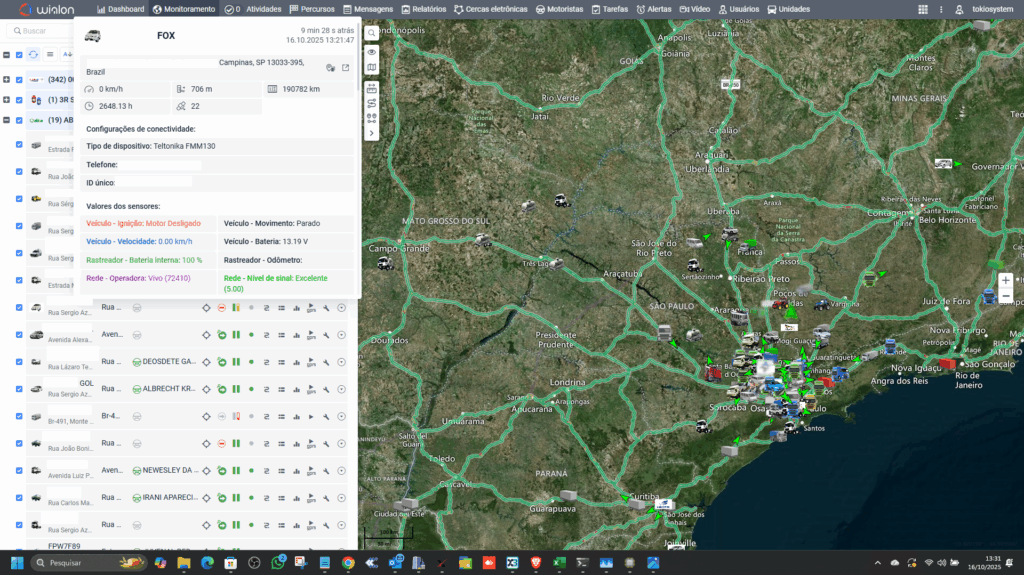Image resolution: width=1024 pixels, height=575 pixels.
Task: Open WhatsApp from the Windows taskbar
Action: (278, 563)
